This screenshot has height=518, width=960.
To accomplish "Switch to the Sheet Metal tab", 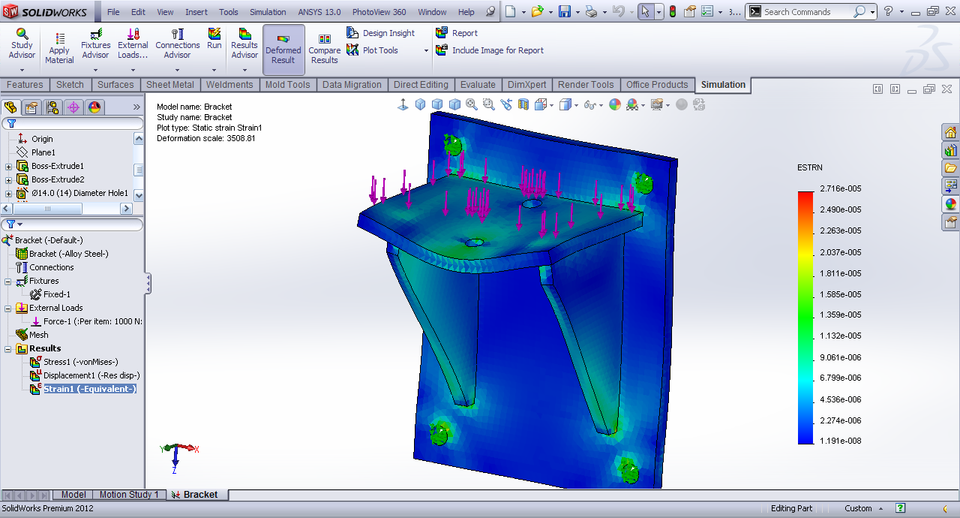I will pos(170,84).
